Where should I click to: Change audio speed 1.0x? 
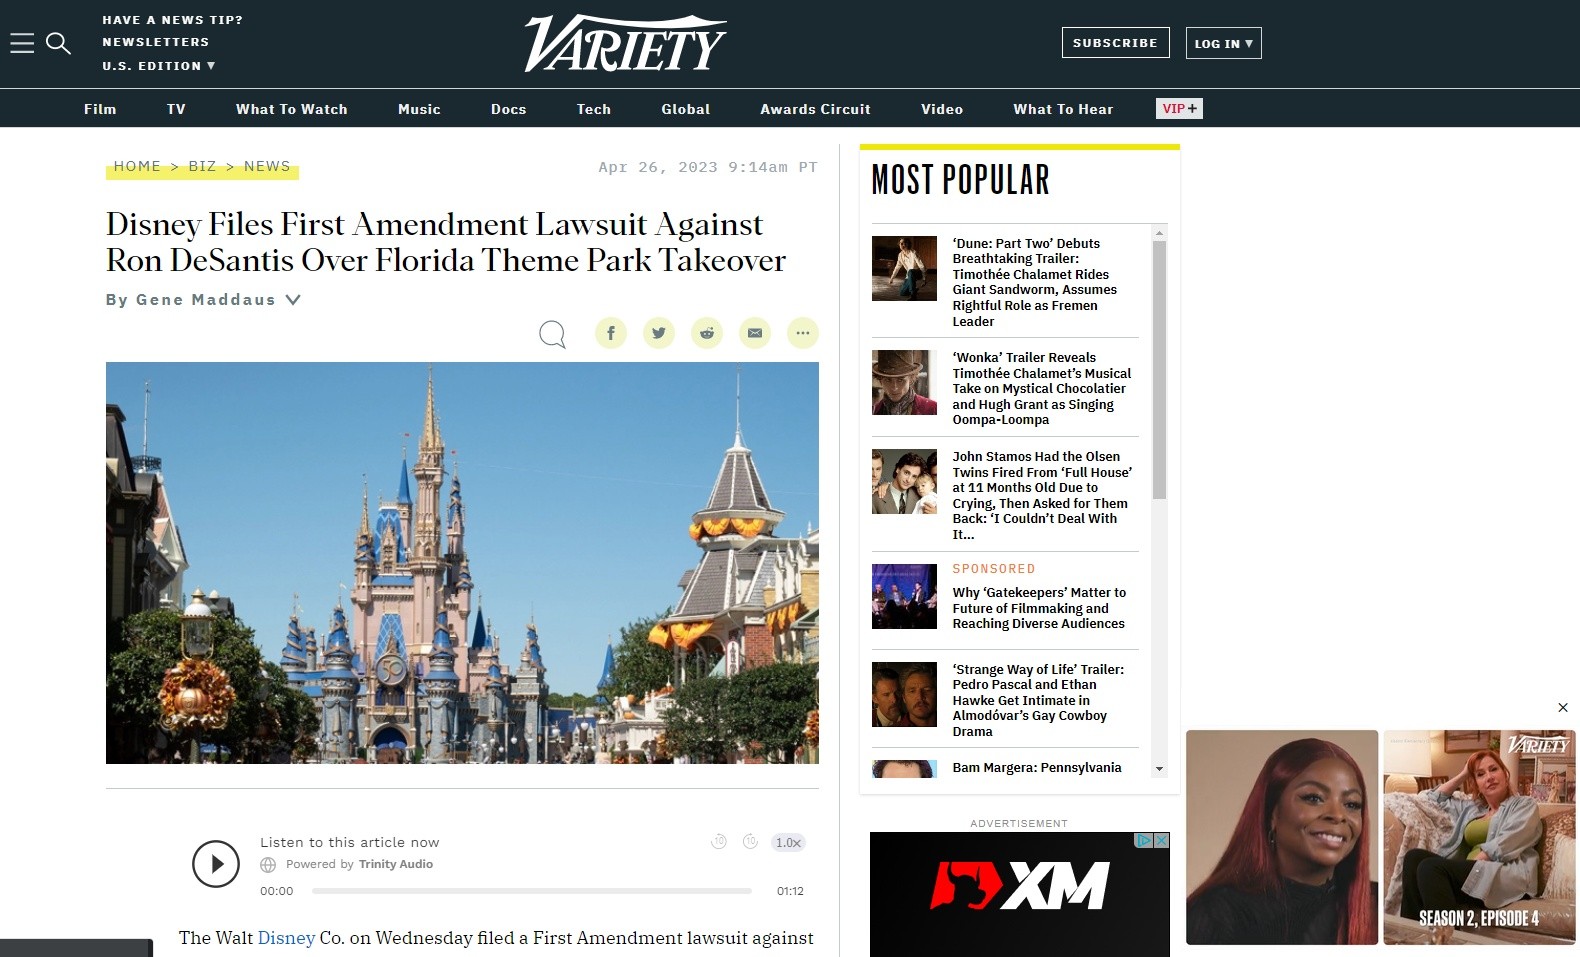(x=788, y=843)
